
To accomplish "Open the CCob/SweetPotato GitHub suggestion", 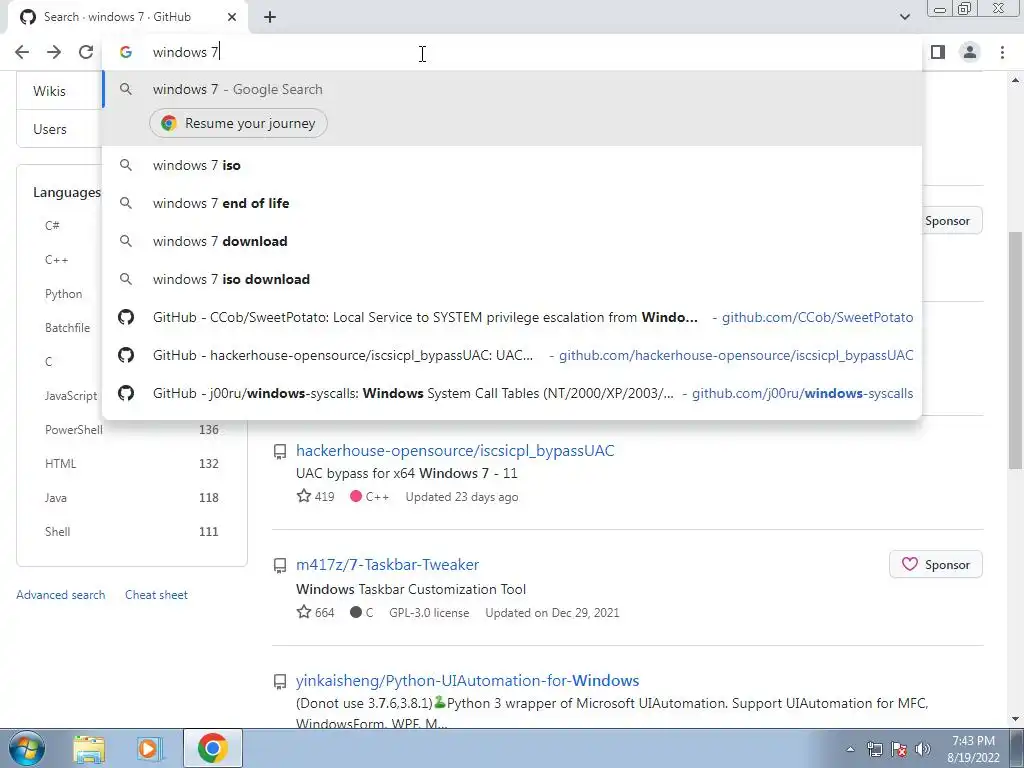I will (x=512, y=317).
